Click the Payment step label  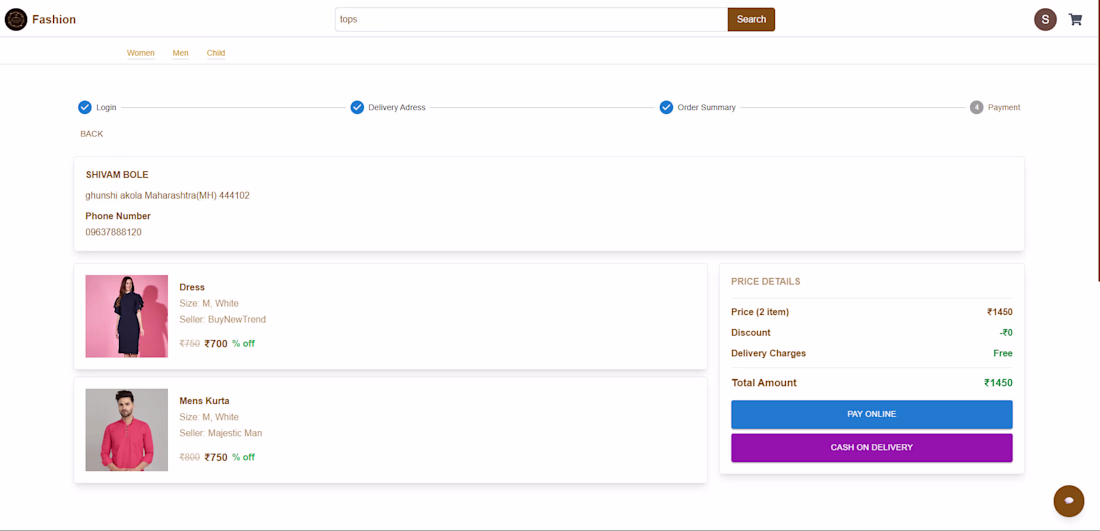coord(1004,107)
